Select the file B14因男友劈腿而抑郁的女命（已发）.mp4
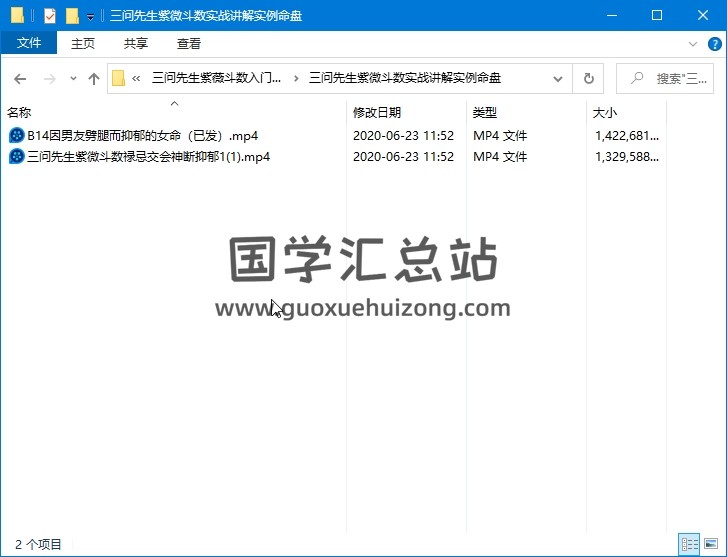727x557 pixels. pyautogui.click(x=142, y=135)
